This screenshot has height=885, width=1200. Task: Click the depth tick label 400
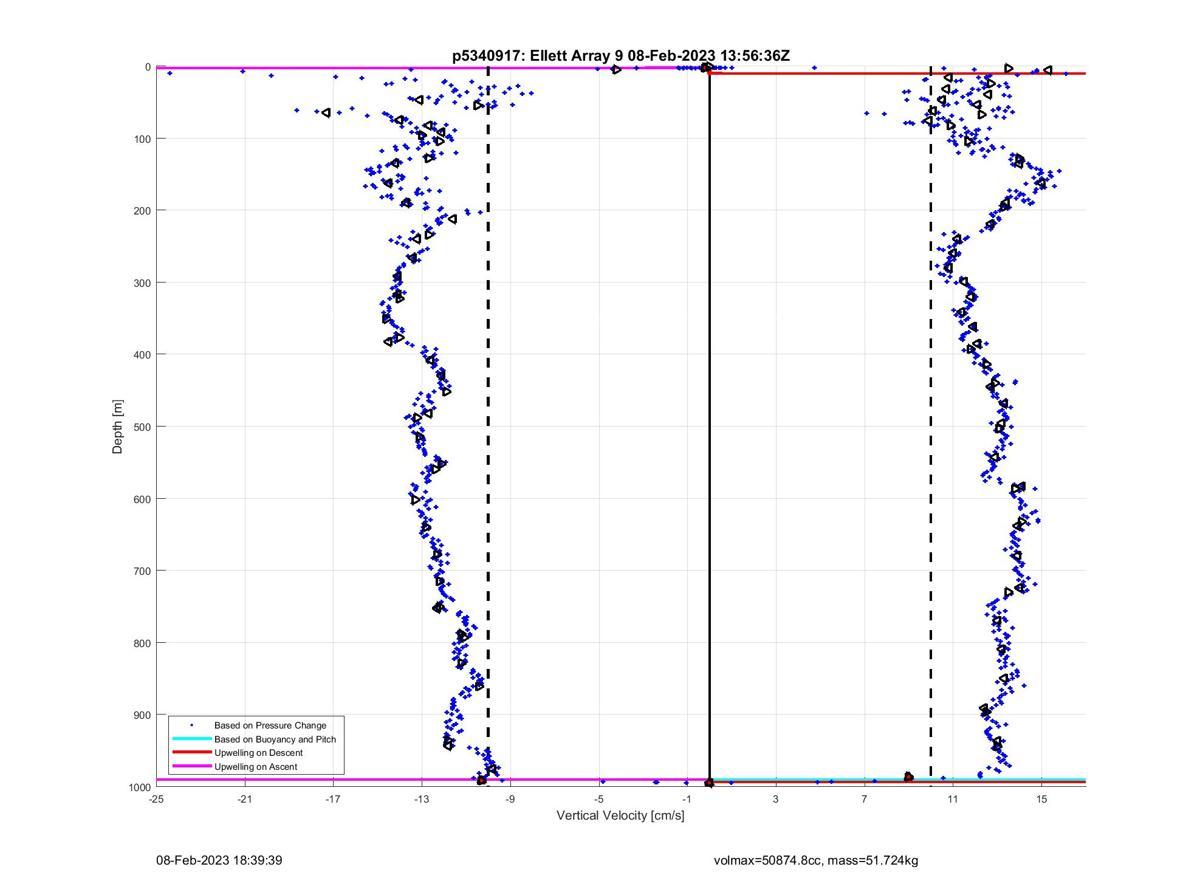tap(141, 354)
